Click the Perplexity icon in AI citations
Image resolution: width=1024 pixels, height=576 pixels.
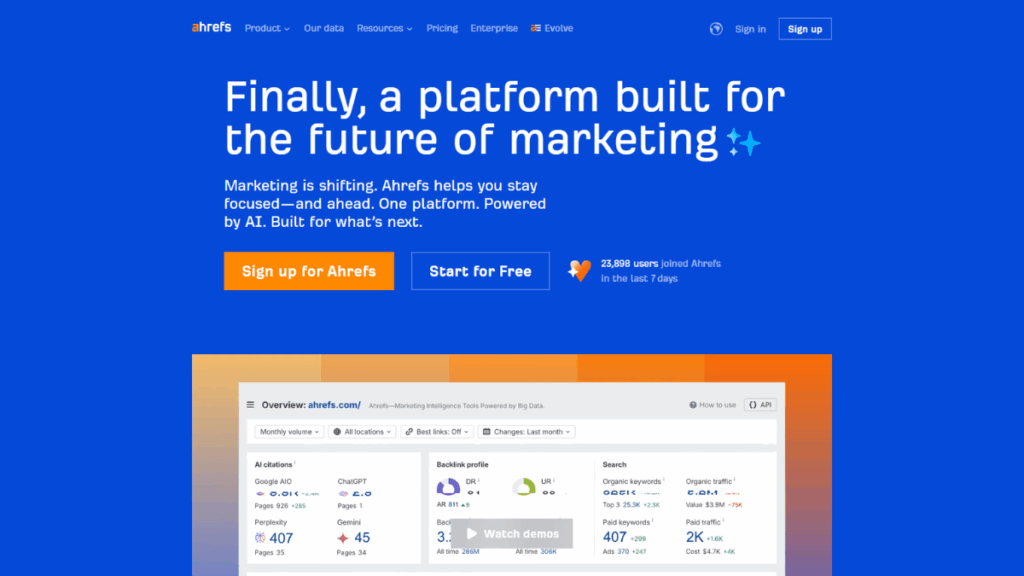[258, 537]
